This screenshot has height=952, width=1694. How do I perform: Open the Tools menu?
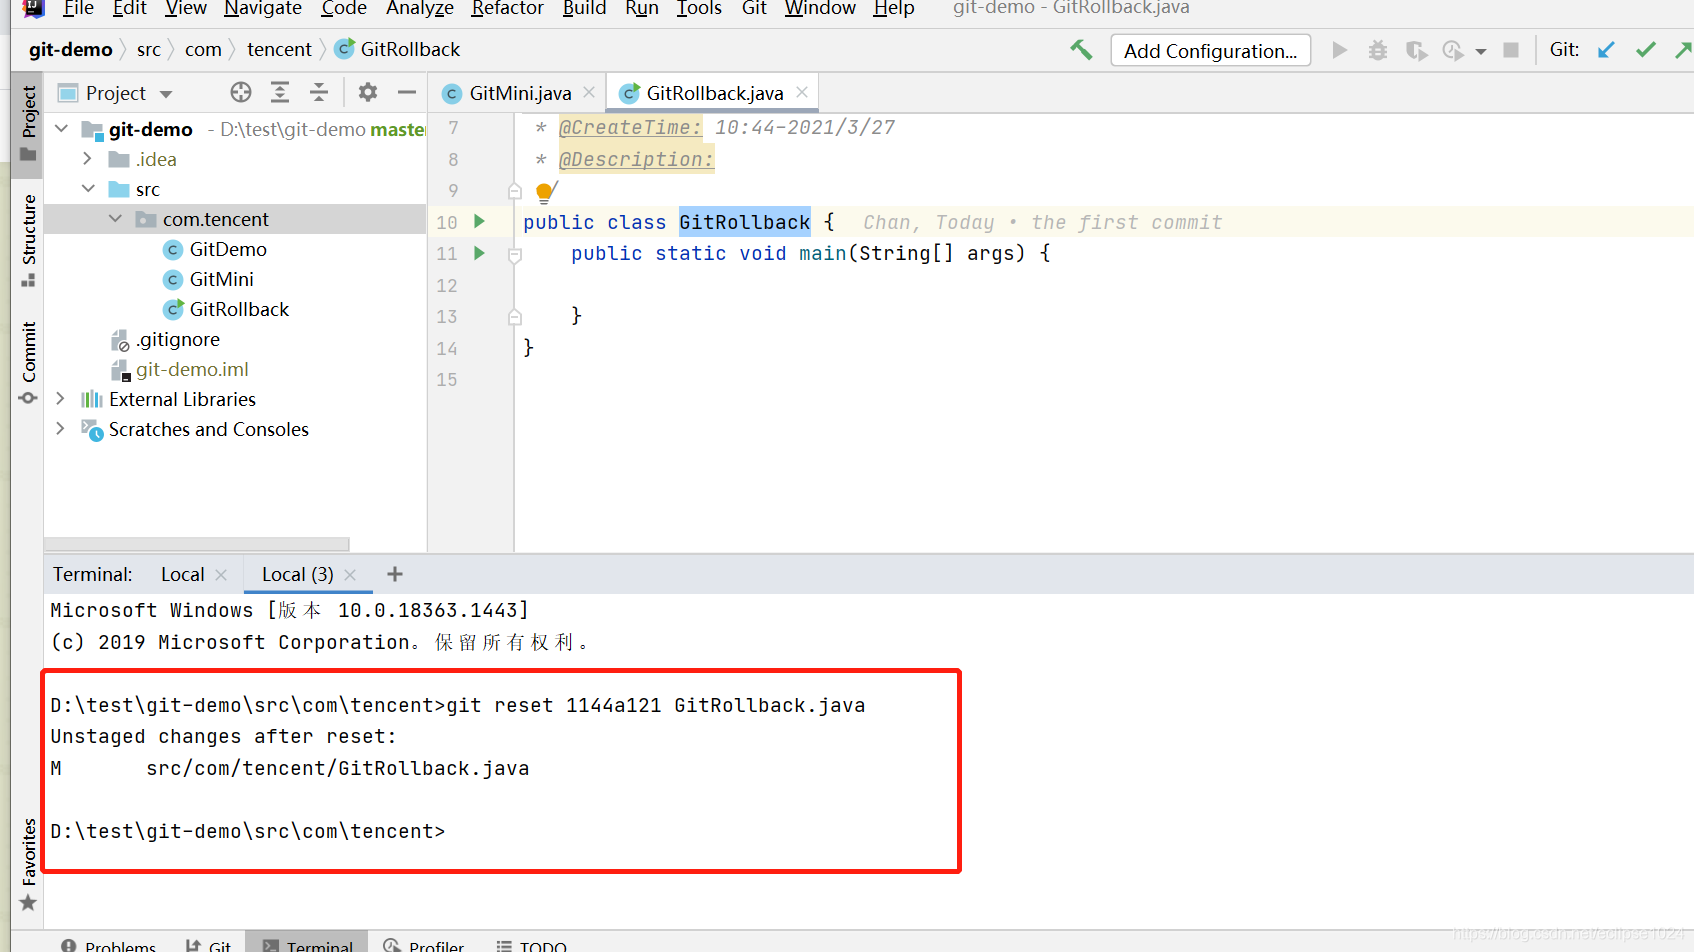(x=699, y=8)
